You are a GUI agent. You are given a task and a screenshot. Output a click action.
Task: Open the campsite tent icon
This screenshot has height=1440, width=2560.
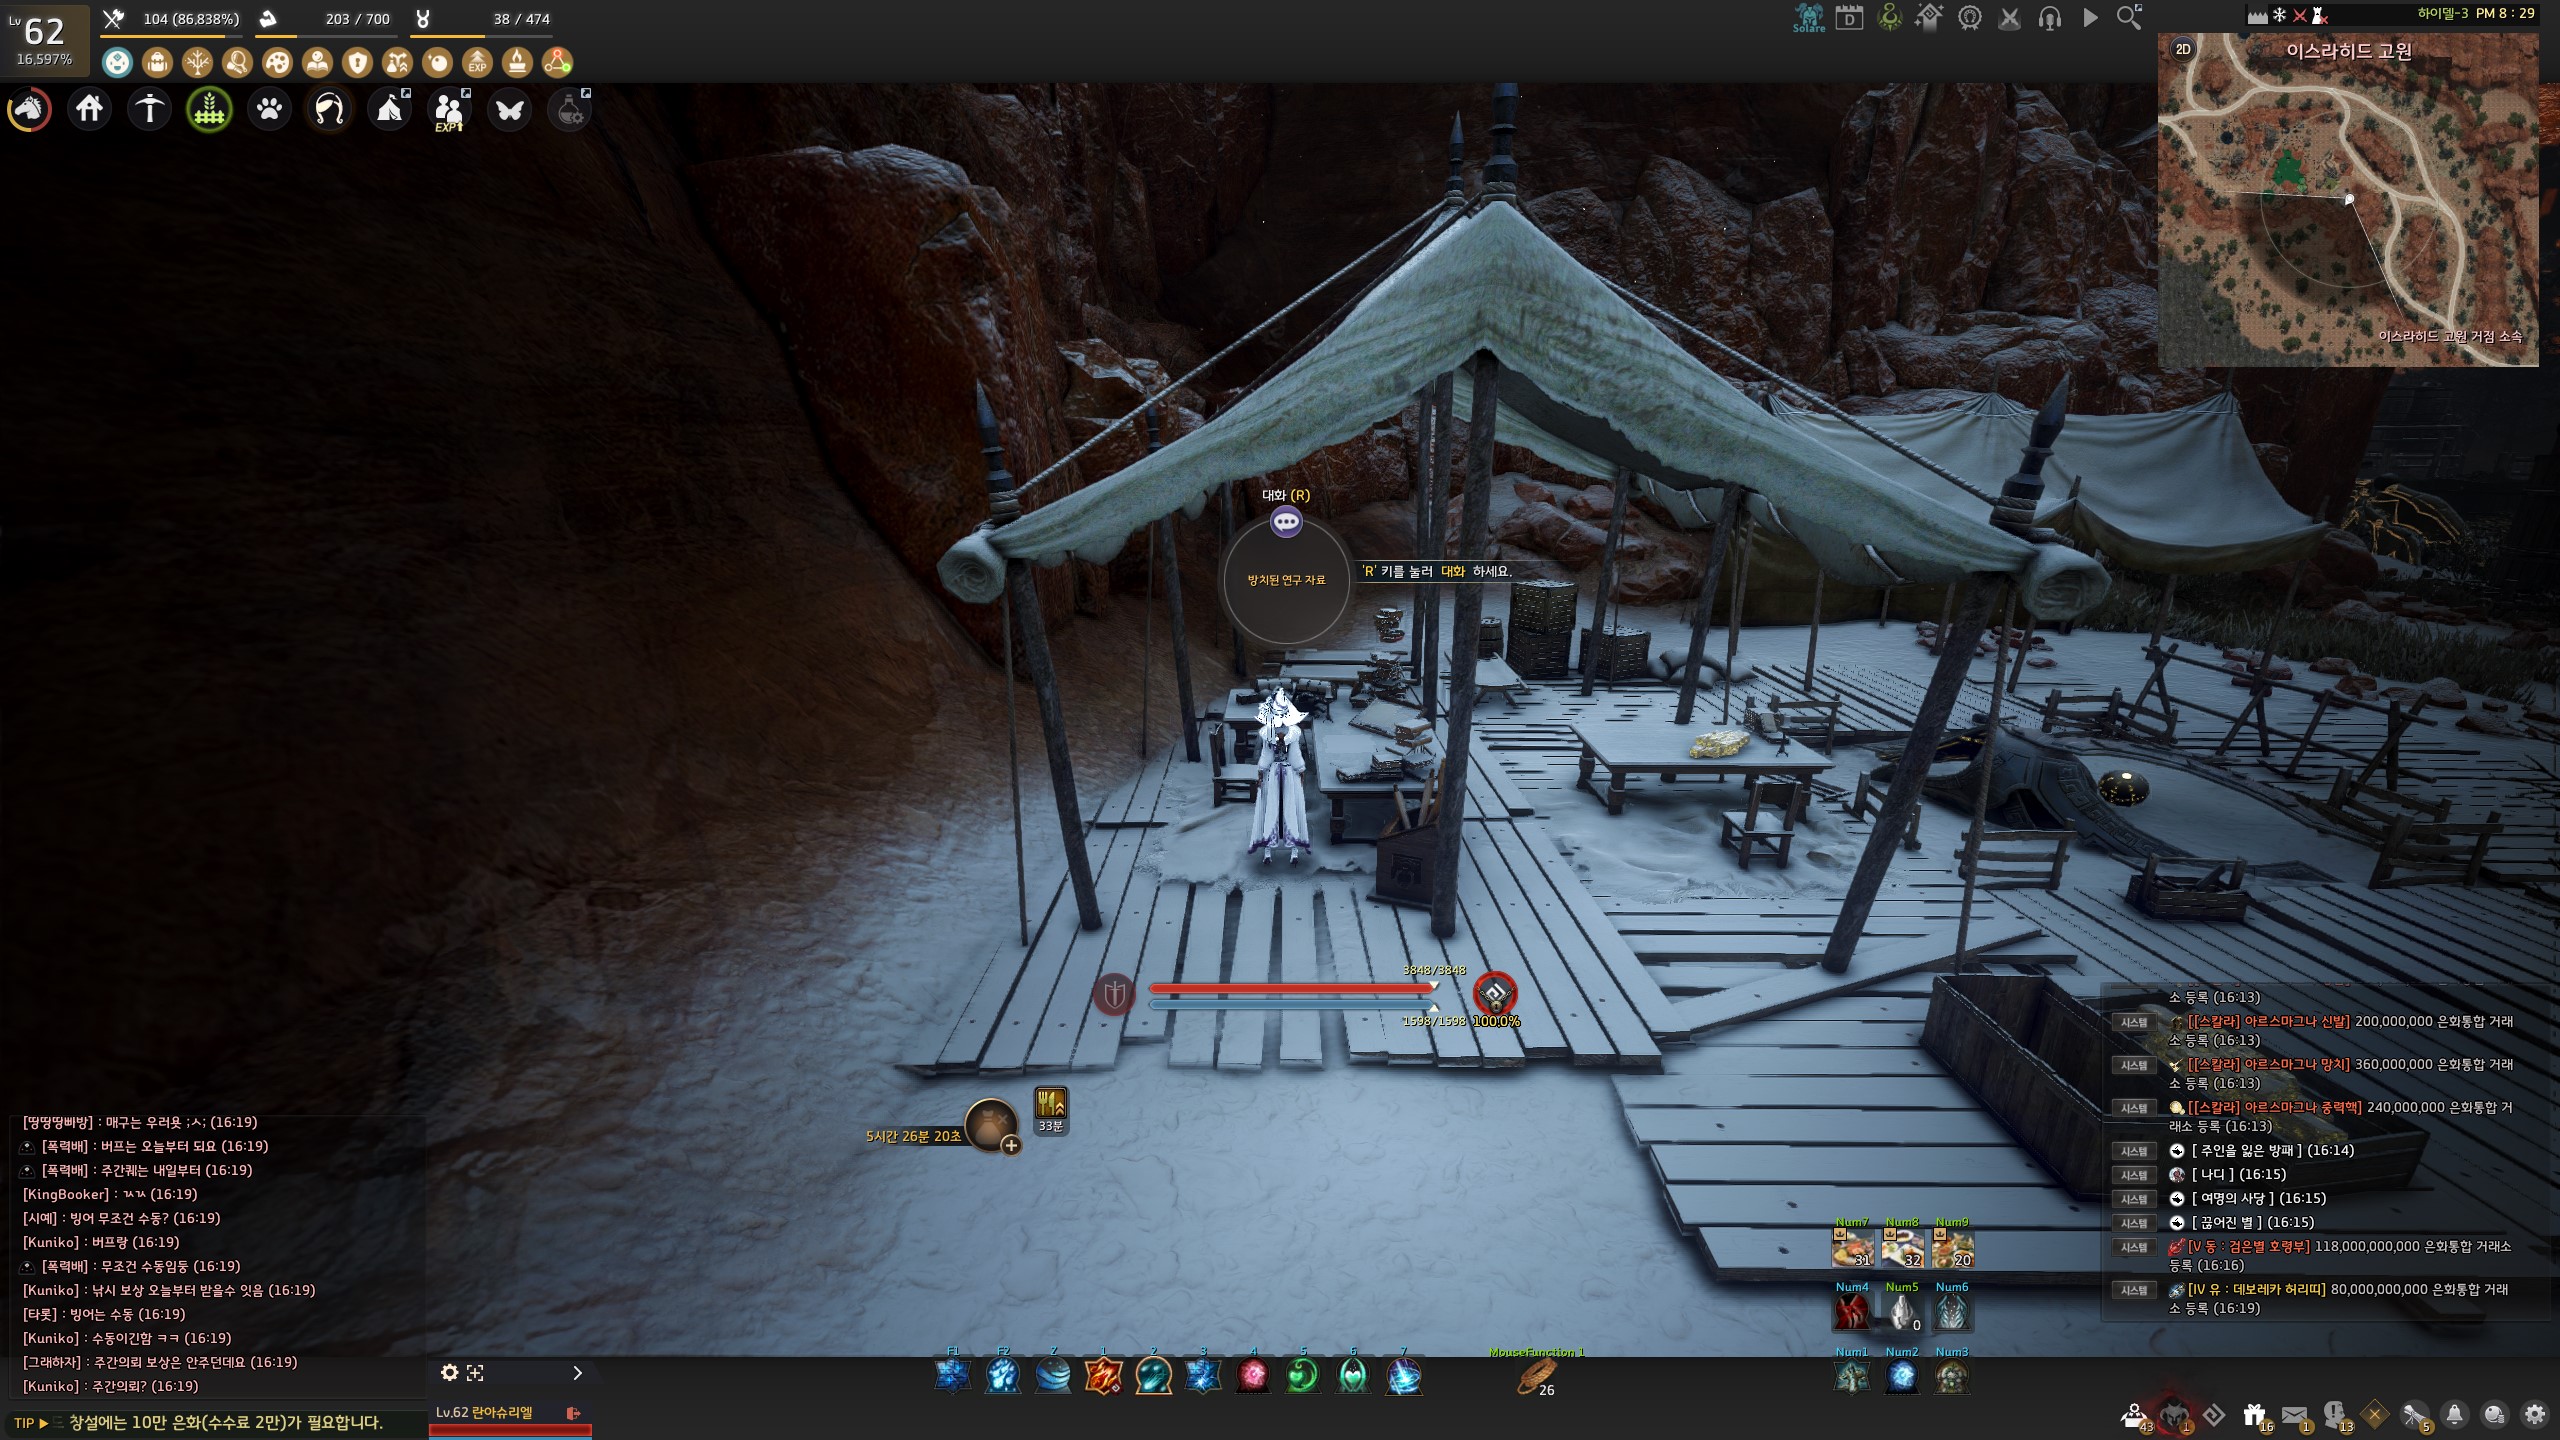[x=389, y=109]
